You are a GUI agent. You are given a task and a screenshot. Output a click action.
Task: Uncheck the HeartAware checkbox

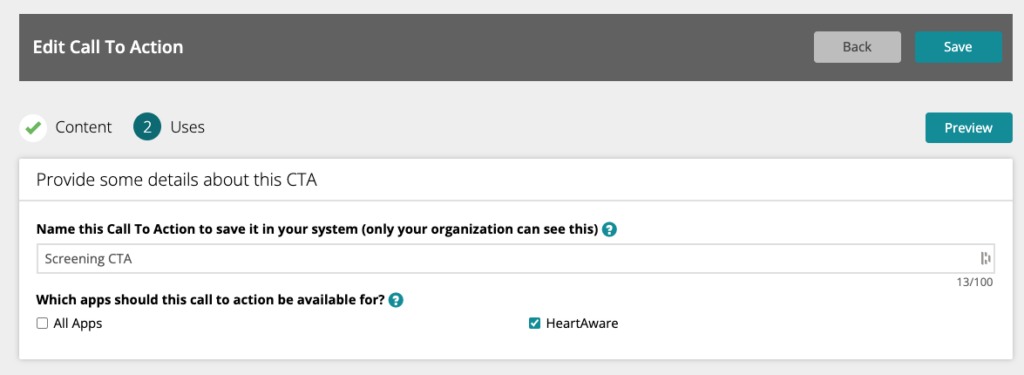tap(534, 323)
